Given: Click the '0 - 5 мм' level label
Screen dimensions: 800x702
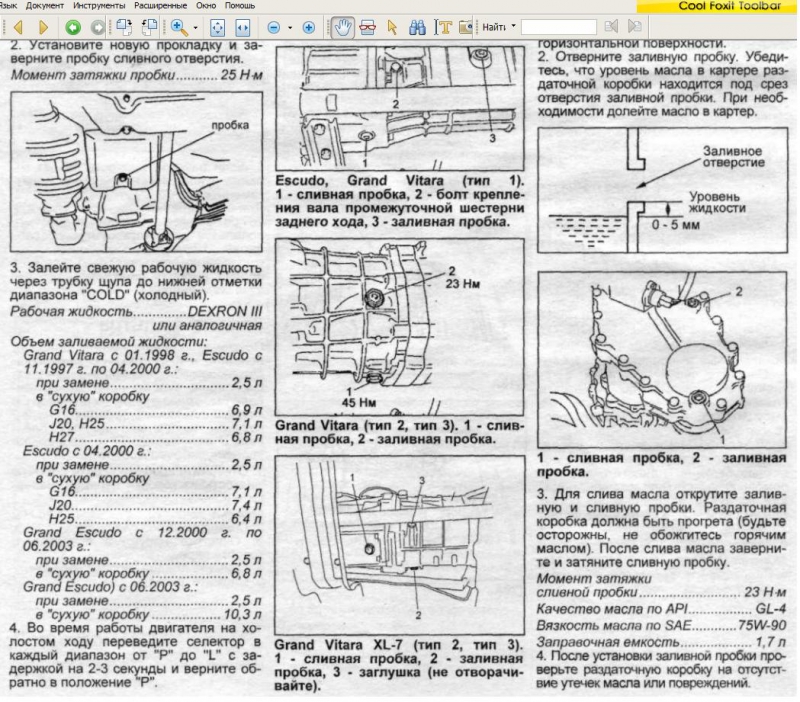Looking at the screenshot, I should coord(675,224).
